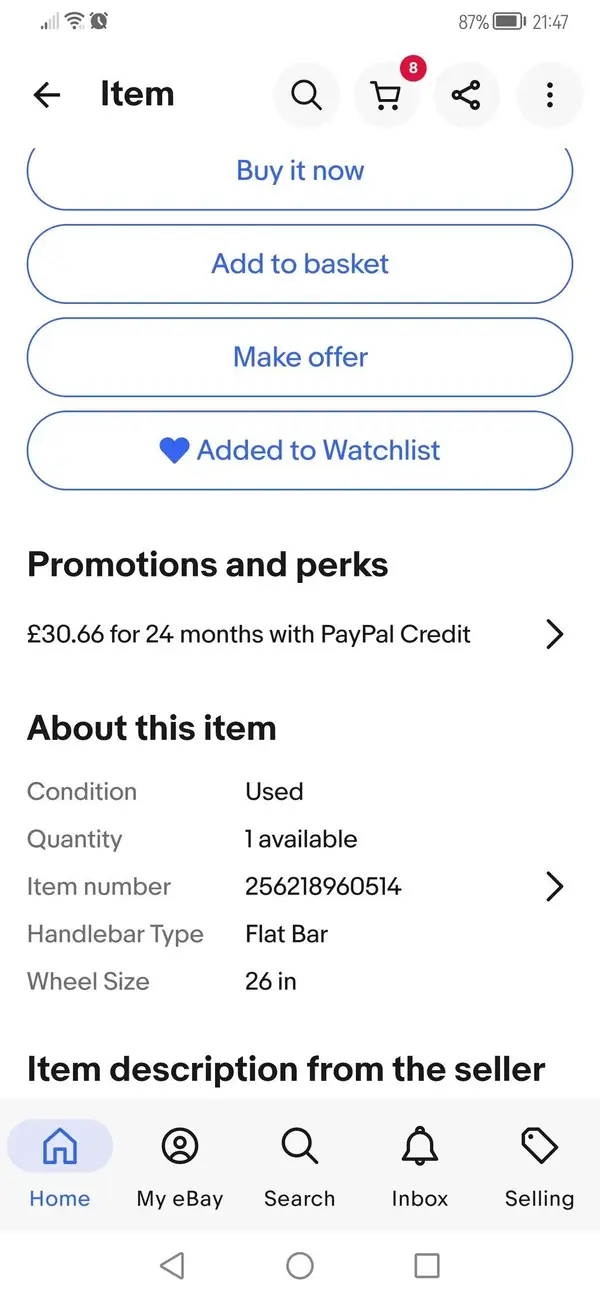Open the three-dot overflow menu
The height and width of the screenshot is (1299, 600).
tap(549, 95)
